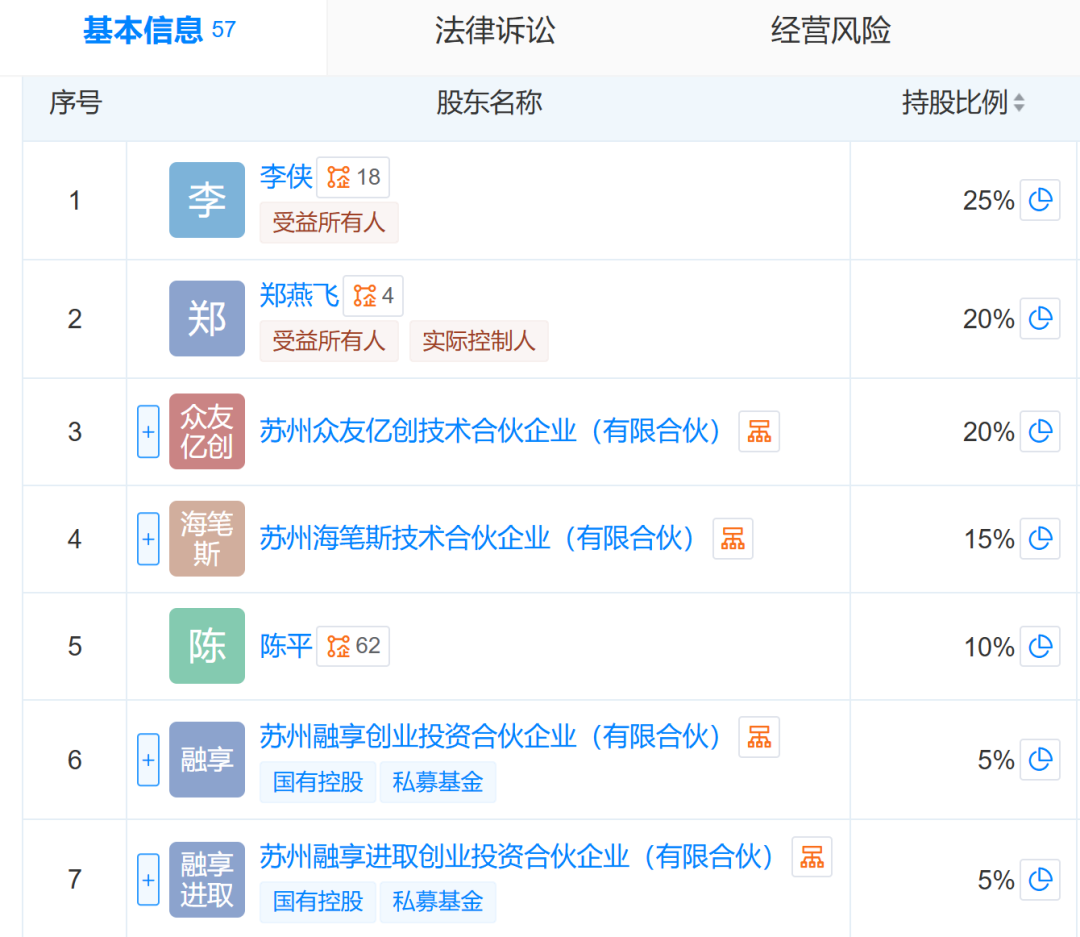Click the 海笔斯 avatar tile
This screenshot has height=937, width=1080.
click(207, 539)
